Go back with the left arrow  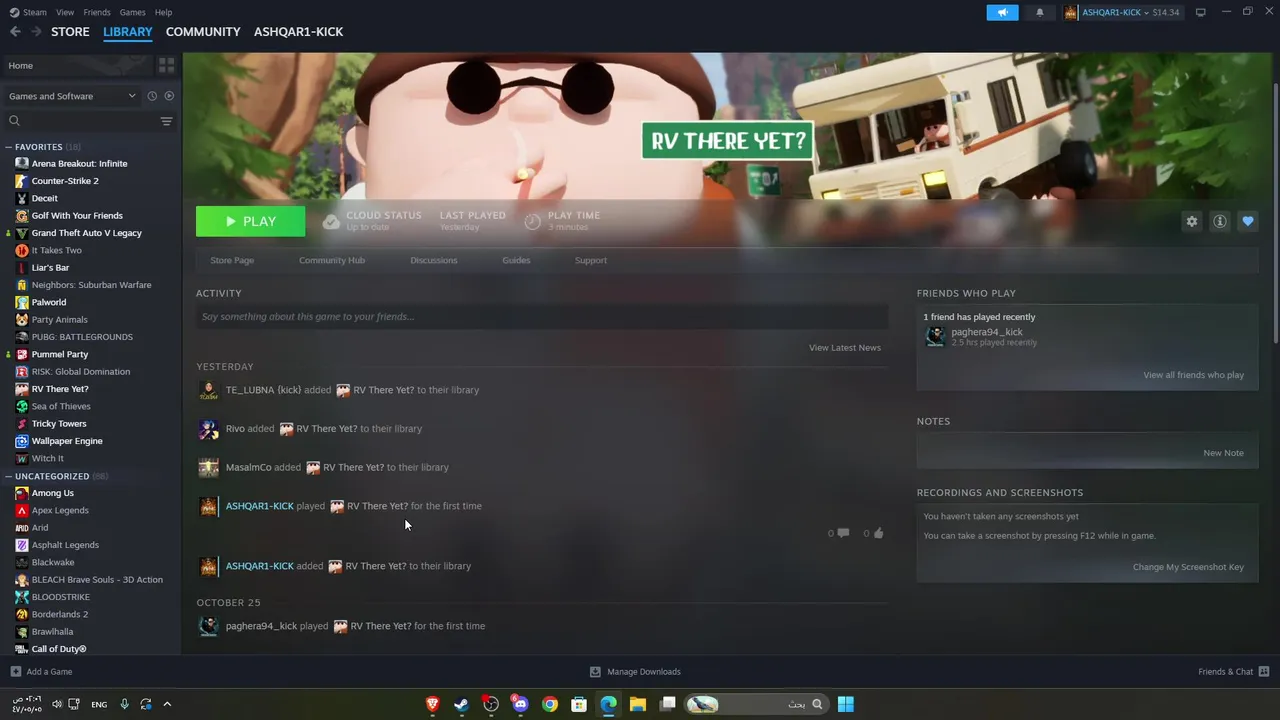pyautogui.click(x=15, y=32)
